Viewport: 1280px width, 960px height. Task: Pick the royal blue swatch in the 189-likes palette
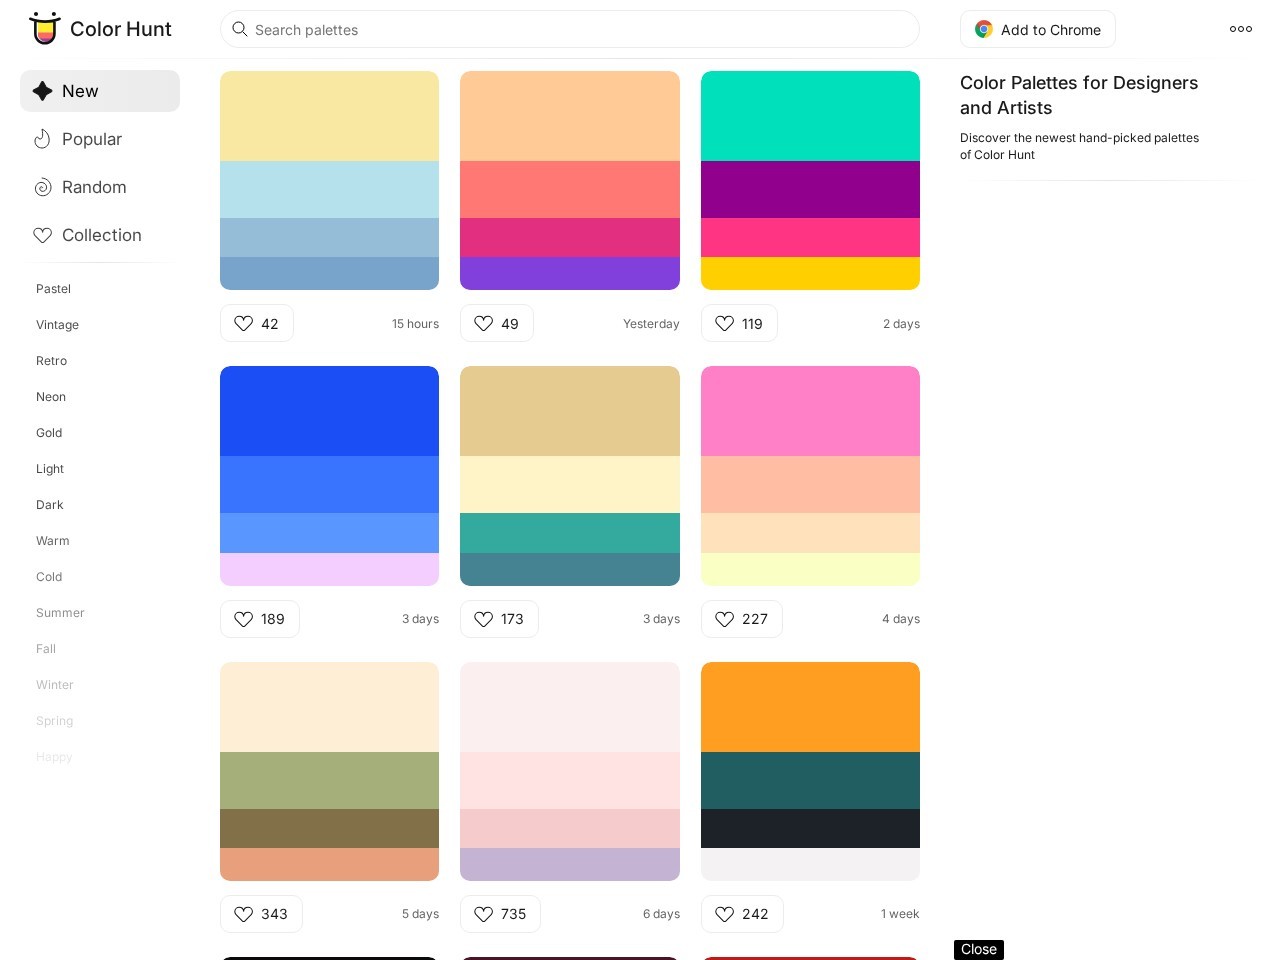tap(330, 411)
